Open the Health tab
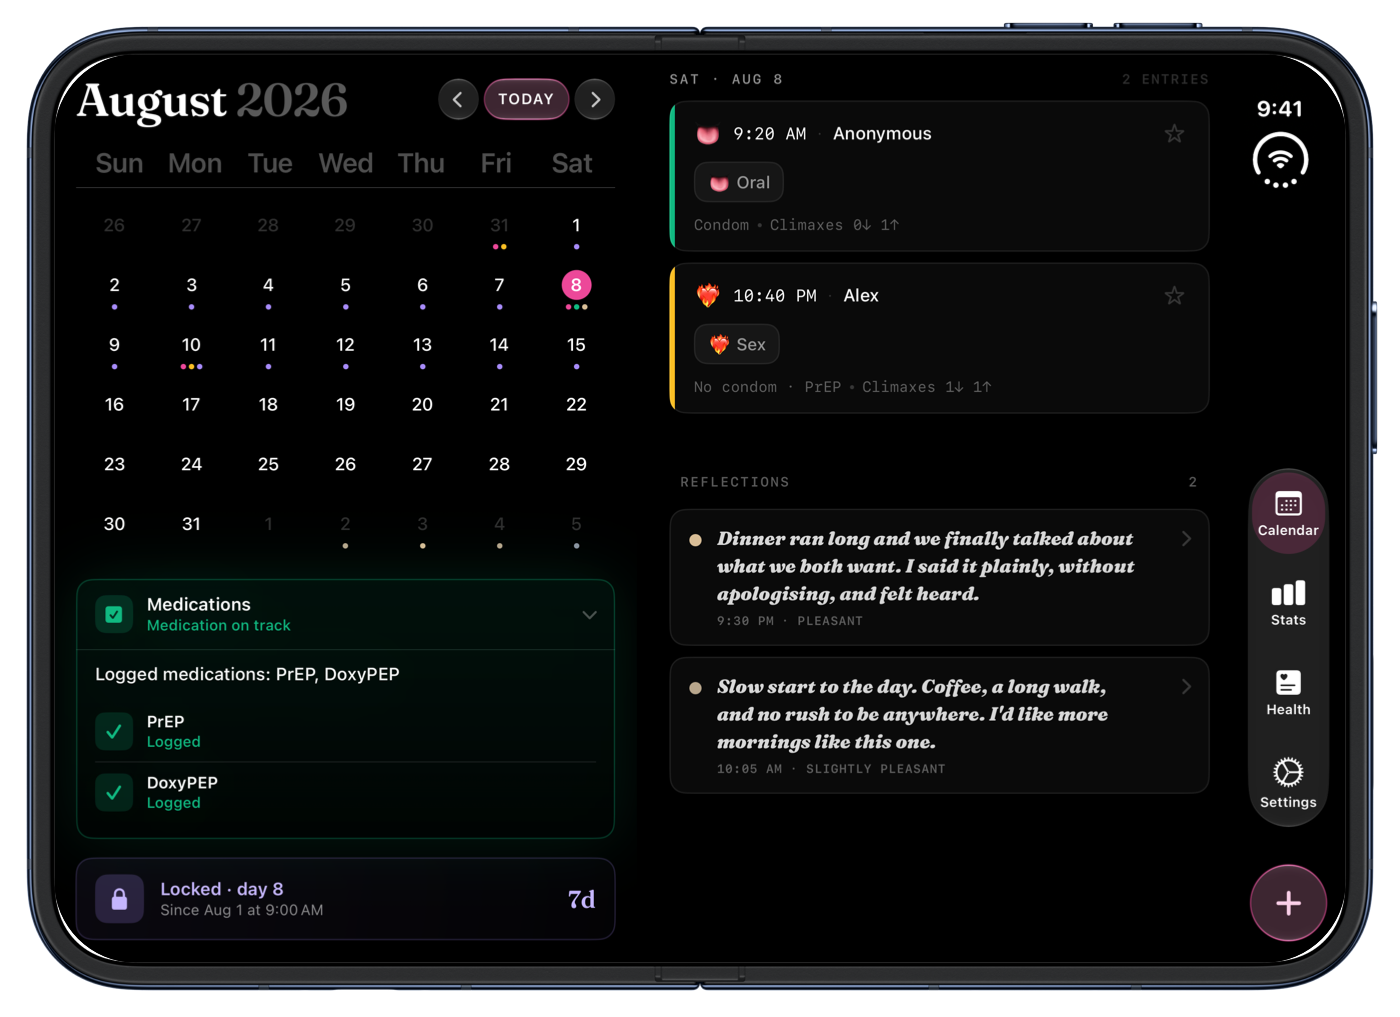This screenshot has width=1400, height=1017. coord(1288,692)
